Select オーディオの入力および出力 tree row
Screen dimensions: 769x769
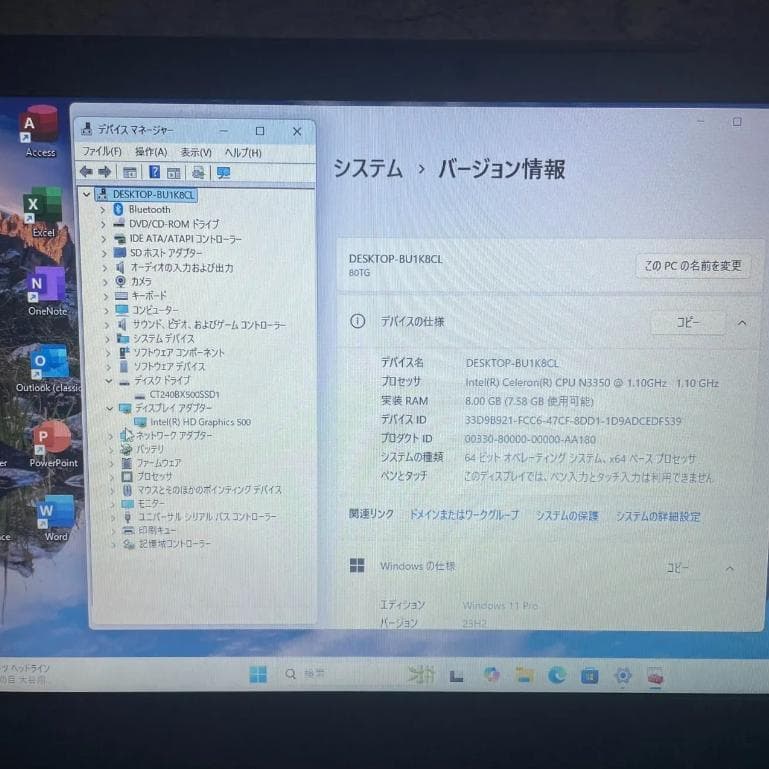[181, 267]
